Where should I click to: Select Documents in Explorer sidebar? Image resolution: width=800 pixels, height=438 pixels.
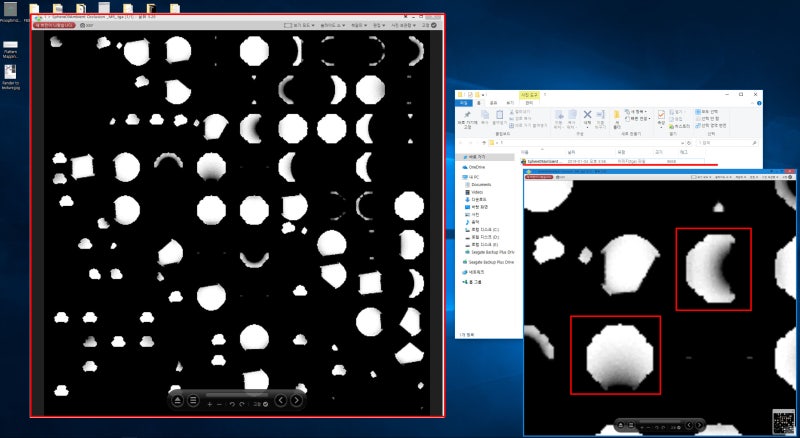(x=478, y=184)
